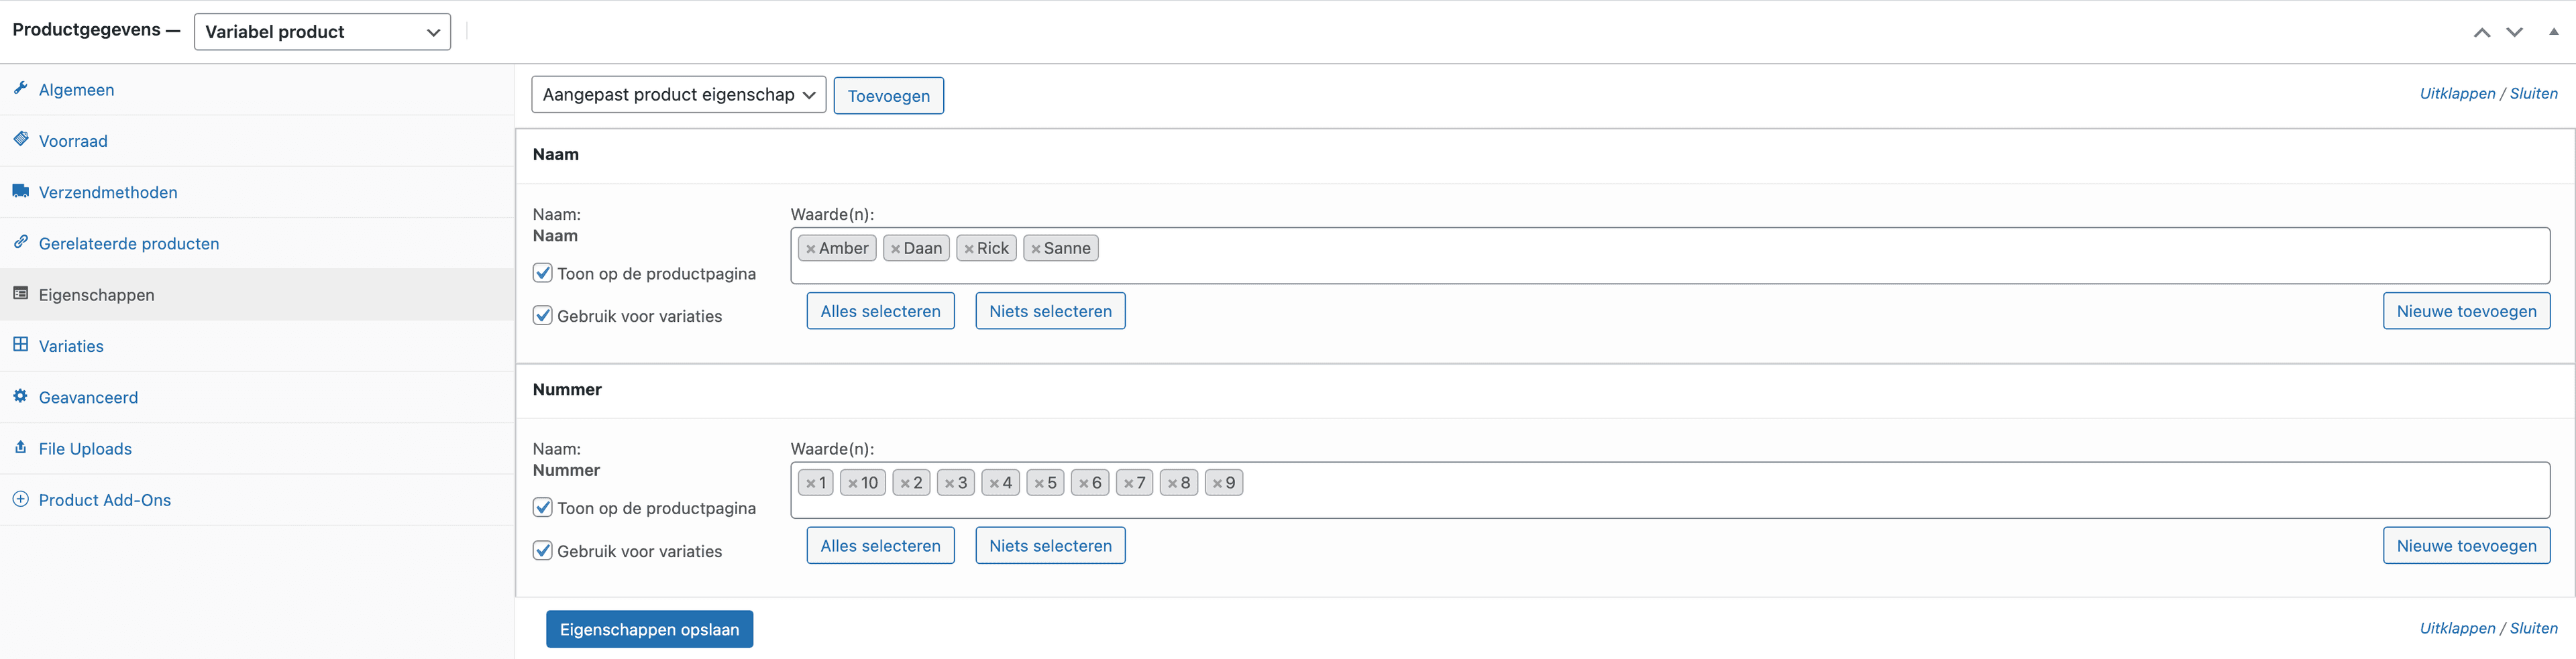2576x659 pixels.
Task: Click the wrench icon beside Algemeen
Action: [x=20, y=88]
